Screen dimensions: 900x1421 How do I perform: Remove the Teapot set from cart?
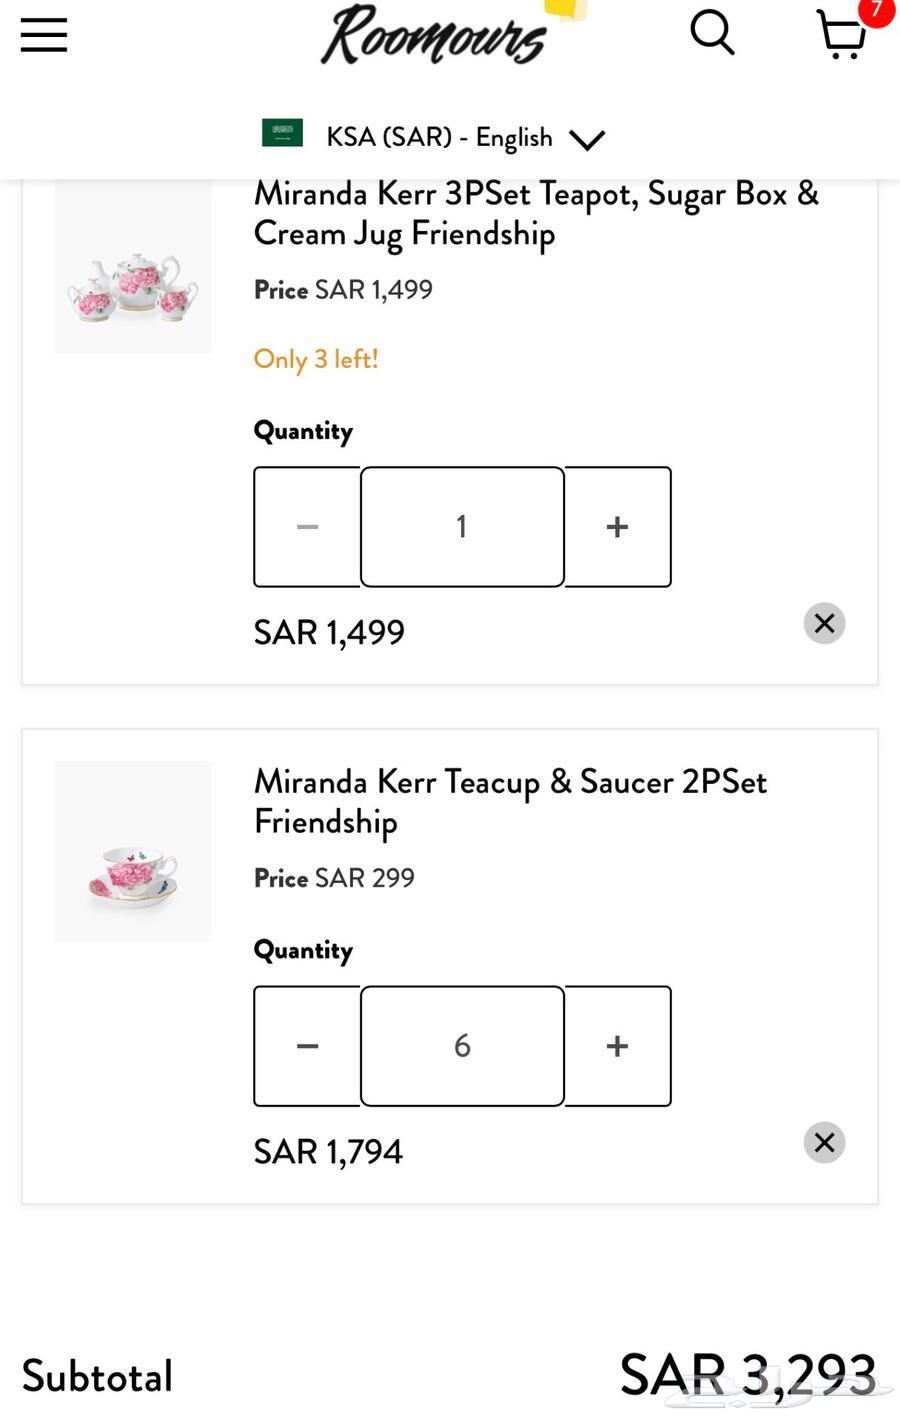tap(824, 624)
